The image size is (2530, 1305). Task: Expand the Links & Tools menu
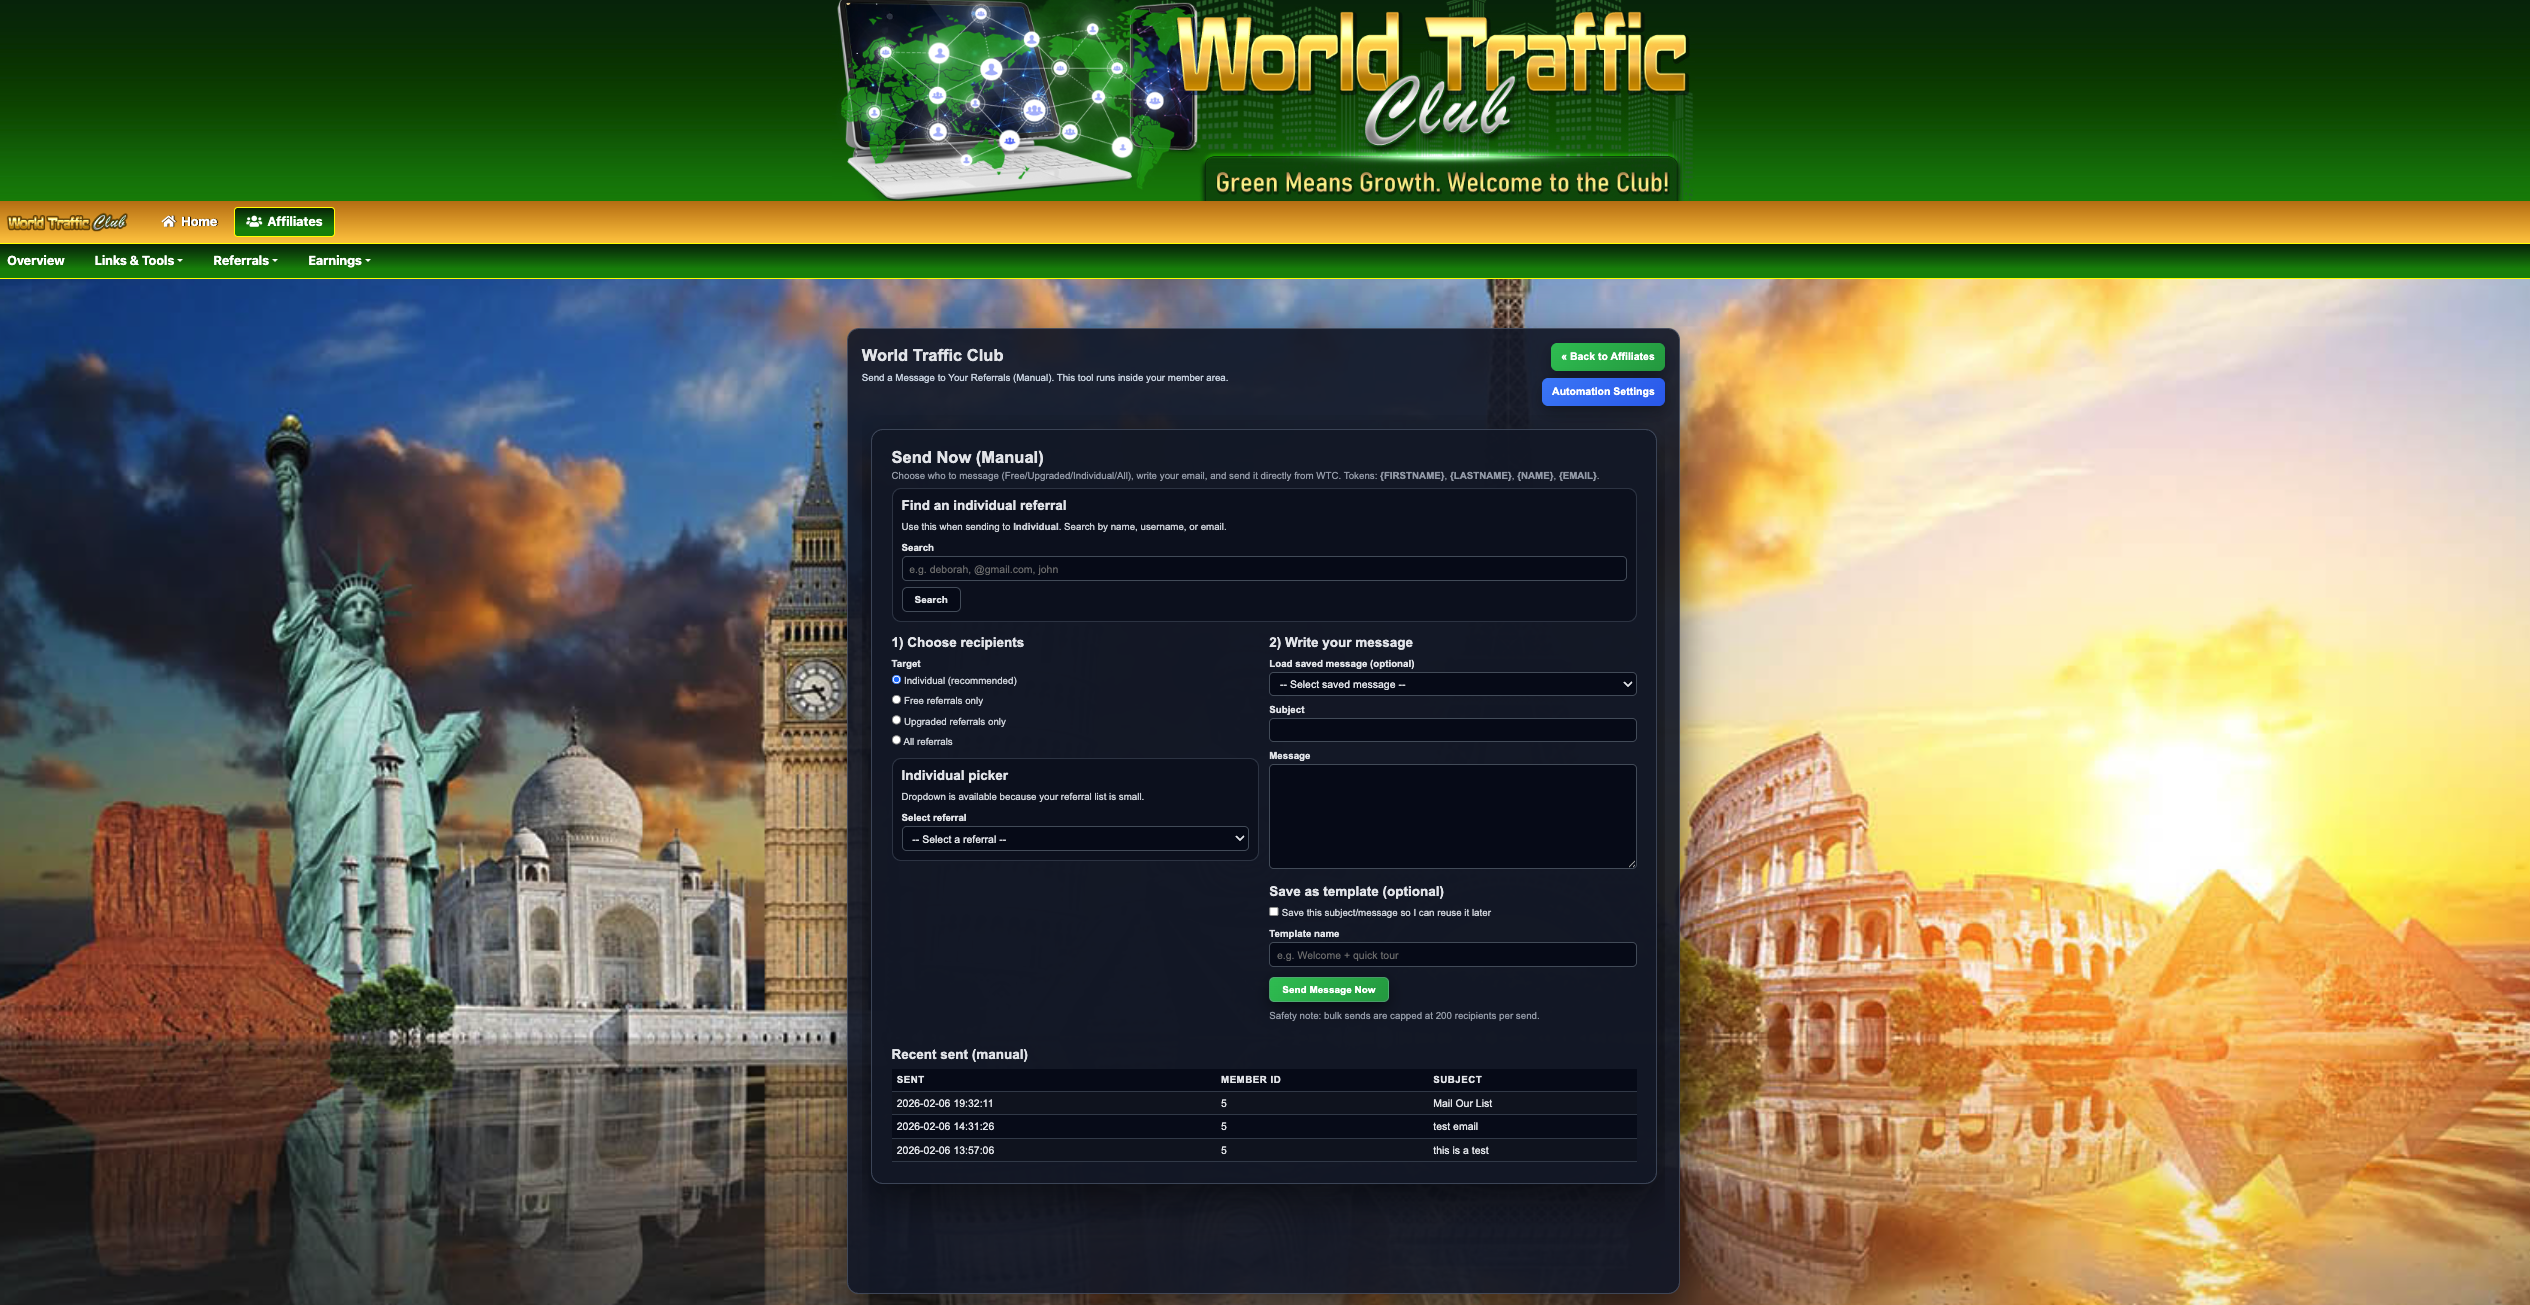[x=138, y=261]
